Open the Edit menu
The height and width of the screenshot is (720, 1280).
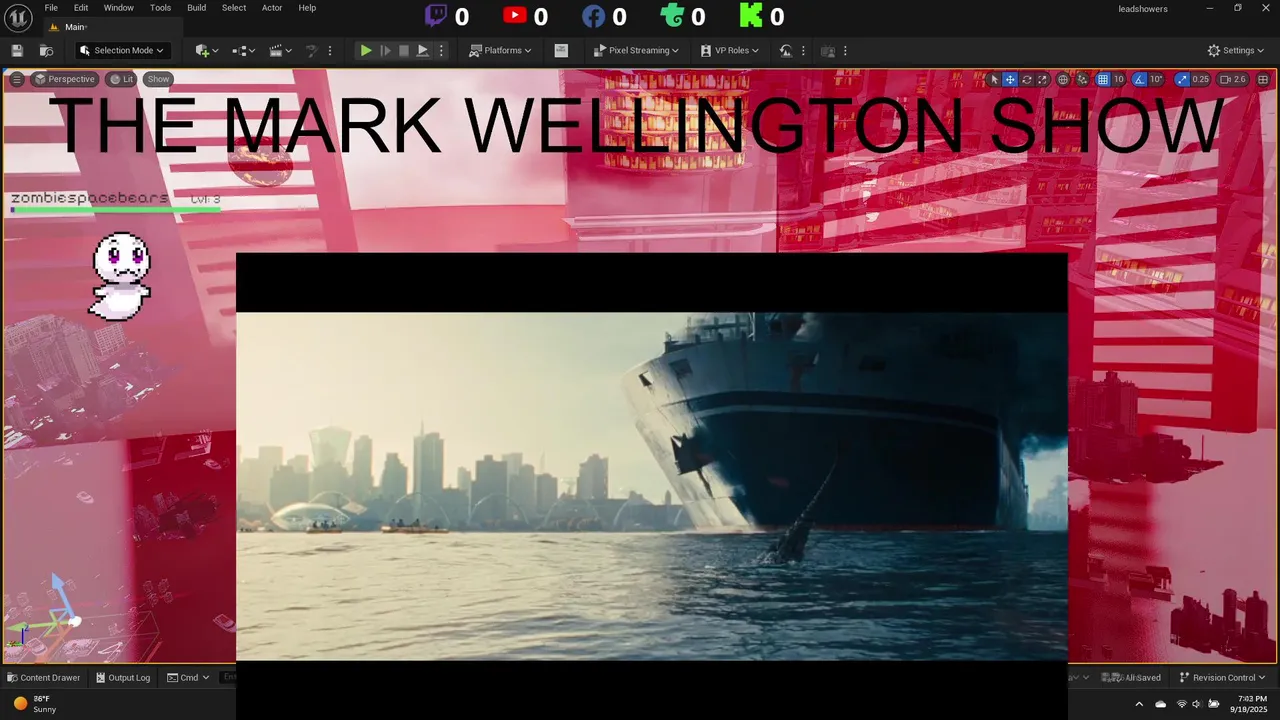(x=81, y=8)
